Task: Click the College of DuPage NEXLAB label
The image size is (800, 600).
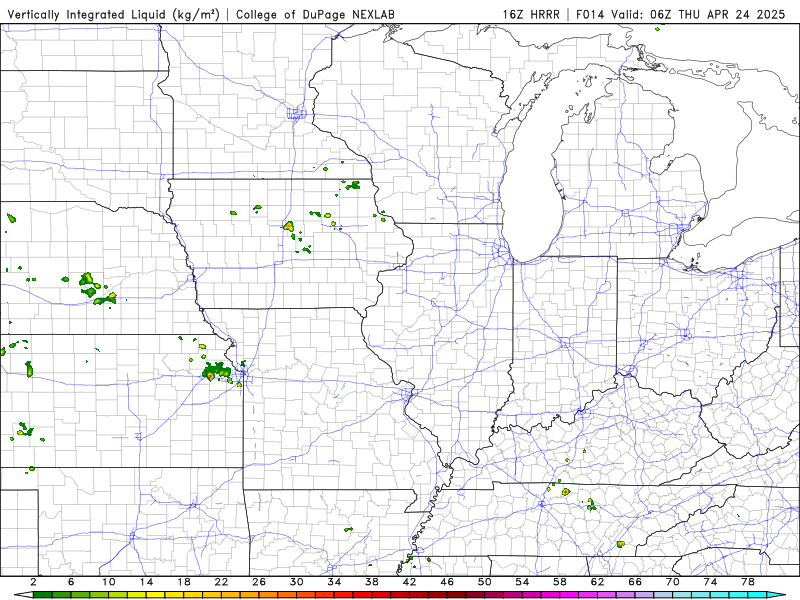Action: point(315,14)
